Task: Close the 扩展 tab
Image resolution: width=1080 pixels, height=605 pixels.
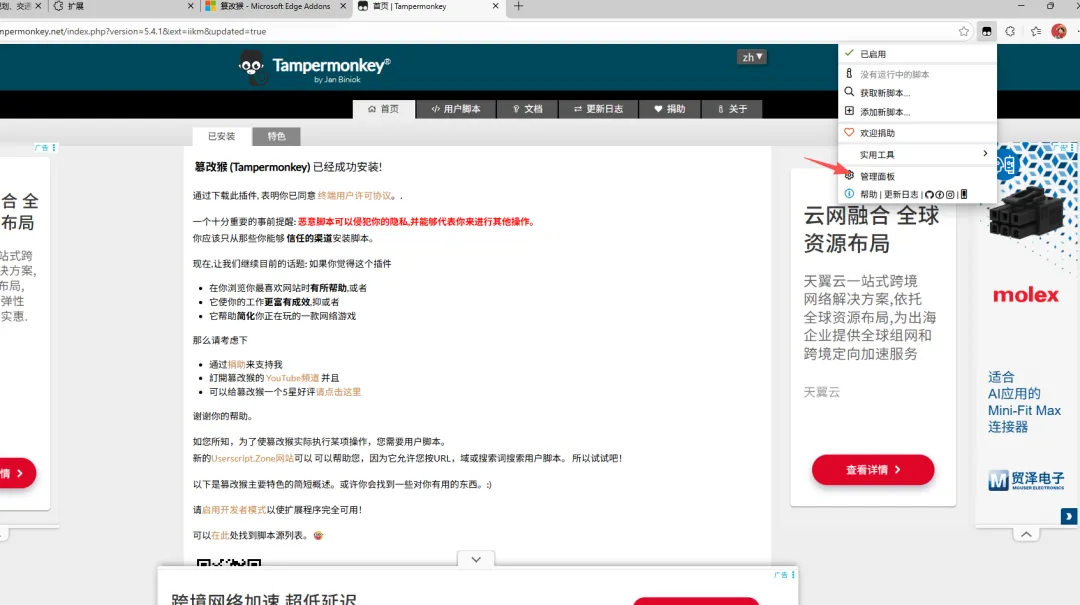Action: point(191,6)
